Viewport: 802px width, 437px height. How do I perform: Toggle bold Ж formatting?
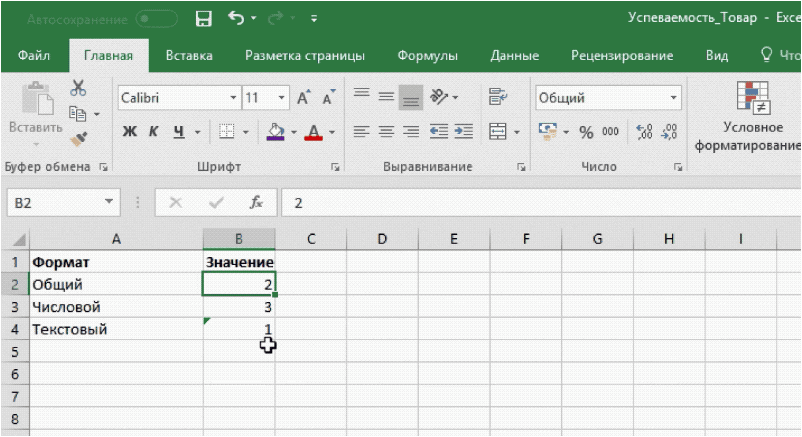click(x=129, y=132)
